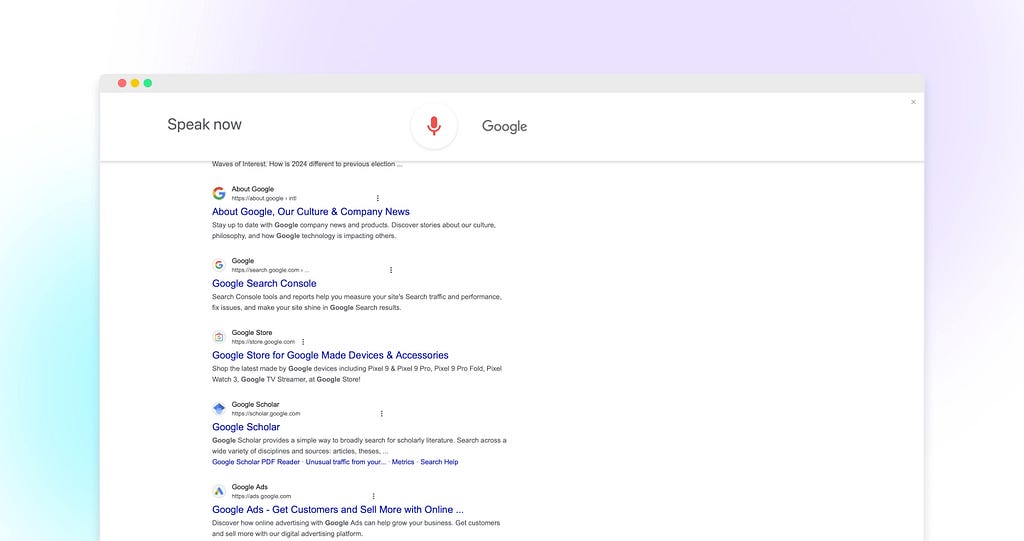Open more options for Google Scholar result
The image size is (1024, 541).
[x=381, y=414]
